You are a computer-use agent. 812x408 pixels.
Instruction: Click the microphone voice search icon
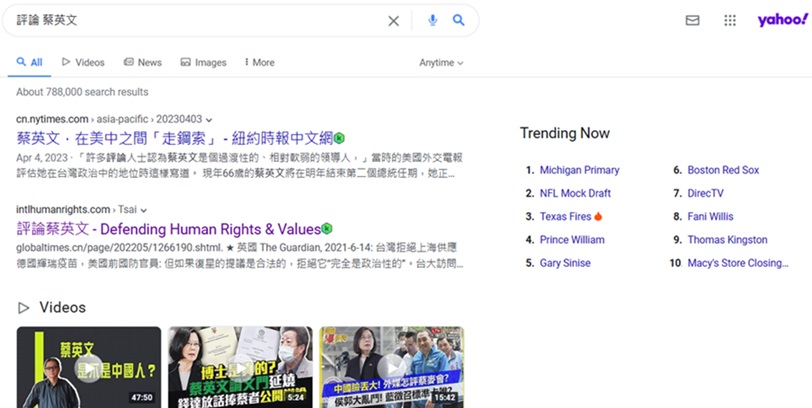[x=433, y=20]
